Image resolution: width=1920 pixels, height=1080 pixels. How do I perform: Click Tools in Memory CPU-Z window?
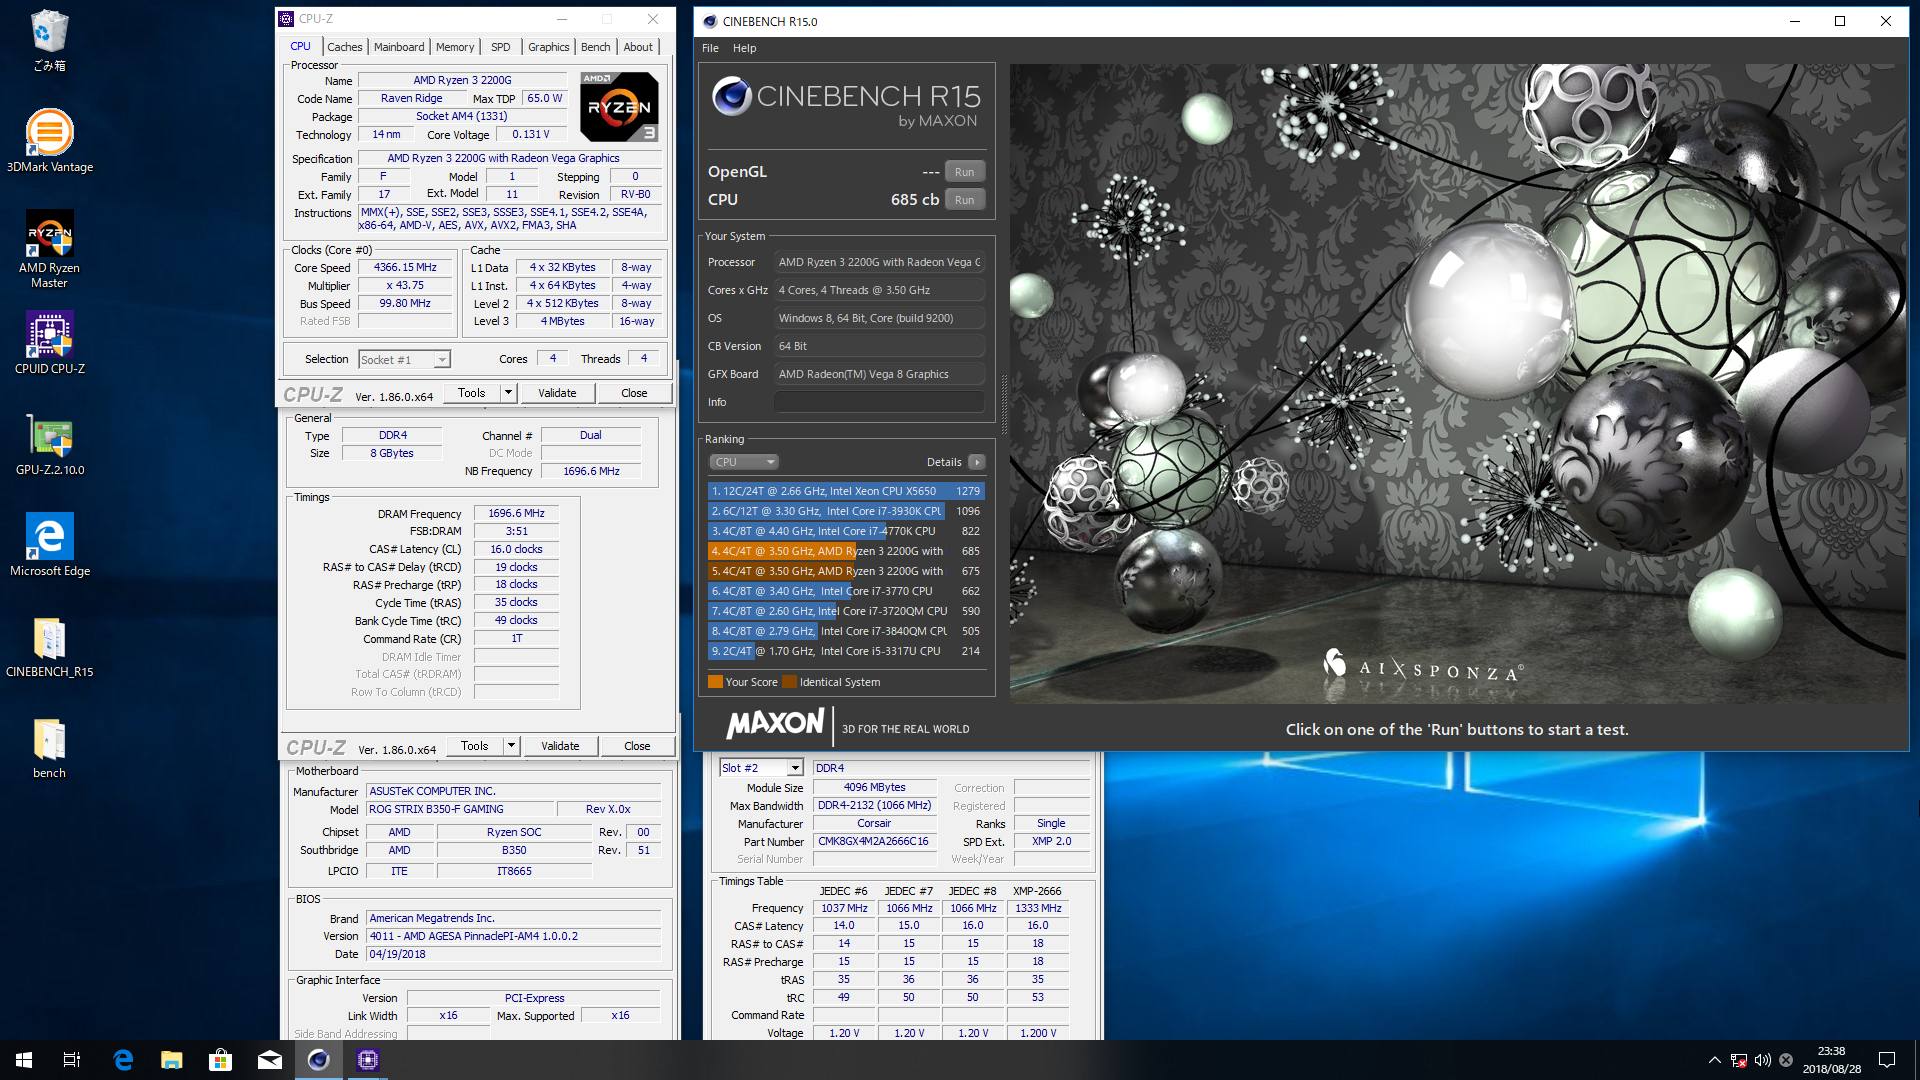tap(474, 746)
